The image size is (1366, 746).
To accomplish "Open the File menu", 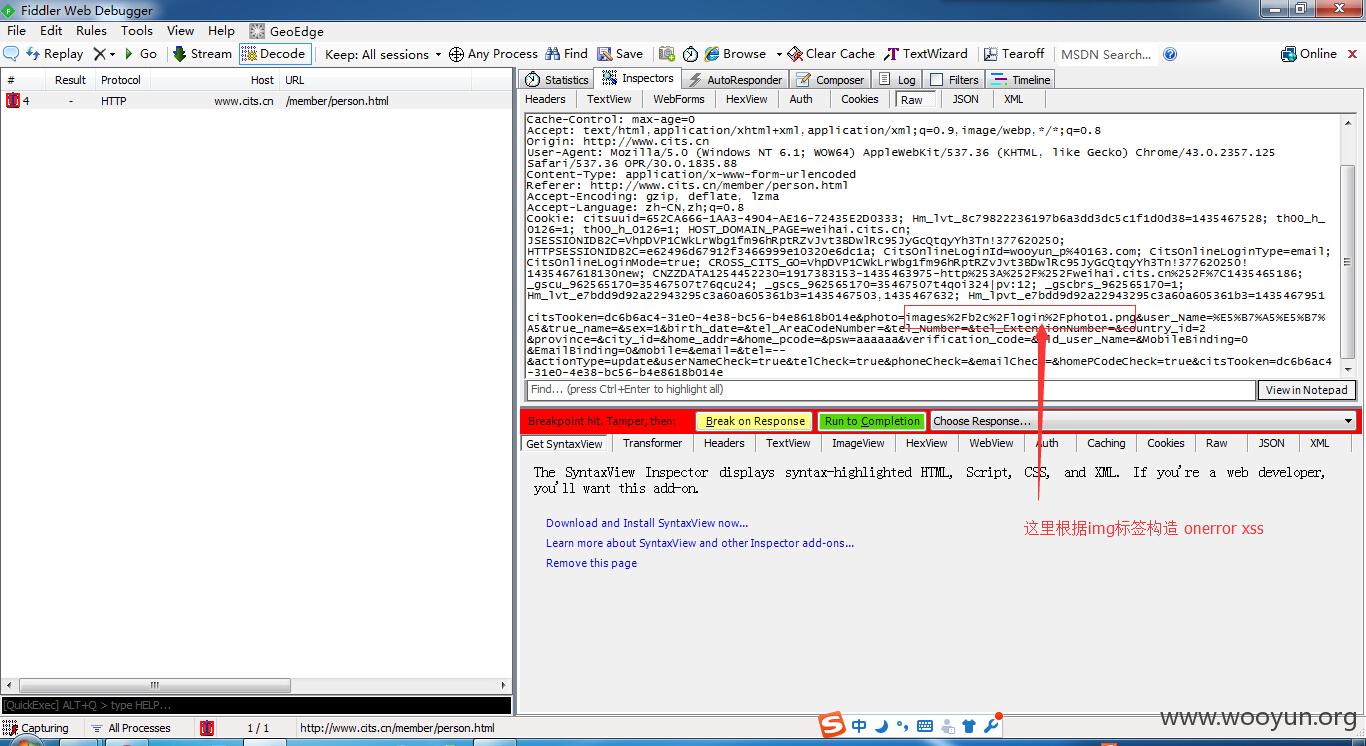I will click(16, 31).
